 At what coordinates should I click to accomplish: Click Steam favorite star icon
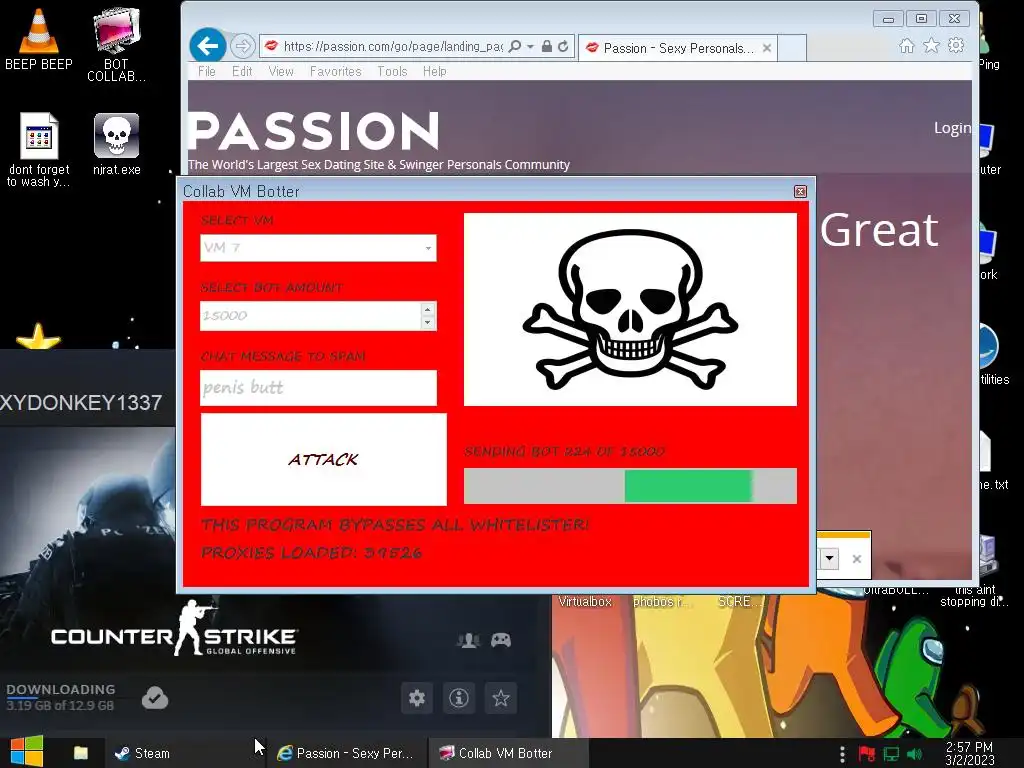pos(501,698)
